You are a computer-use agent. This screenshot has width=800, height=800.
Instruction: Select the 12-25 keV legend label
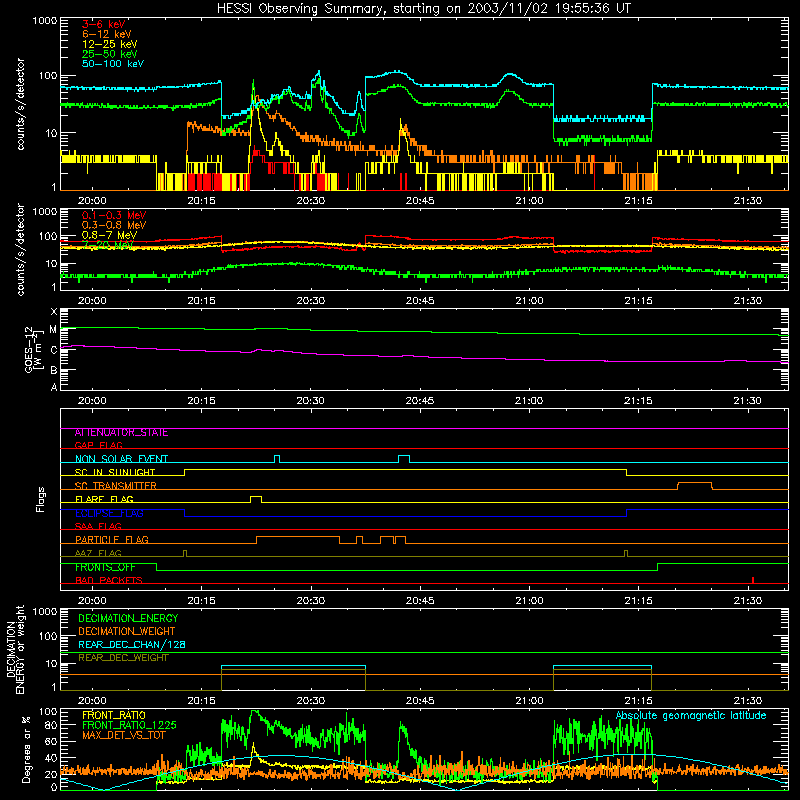pyautogui.click(x=110, y=44)
